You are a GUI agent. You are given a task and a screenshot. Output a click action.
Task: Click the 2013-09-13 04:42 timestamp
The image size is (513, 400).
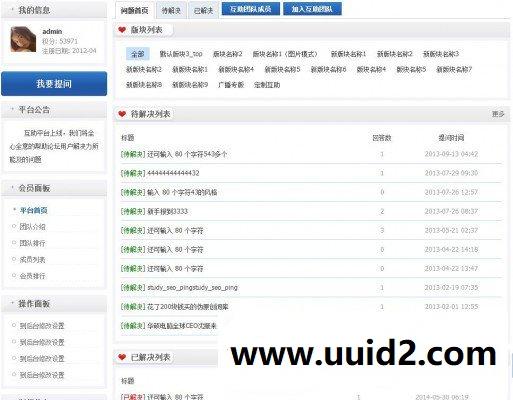click(x=451, y=154)
